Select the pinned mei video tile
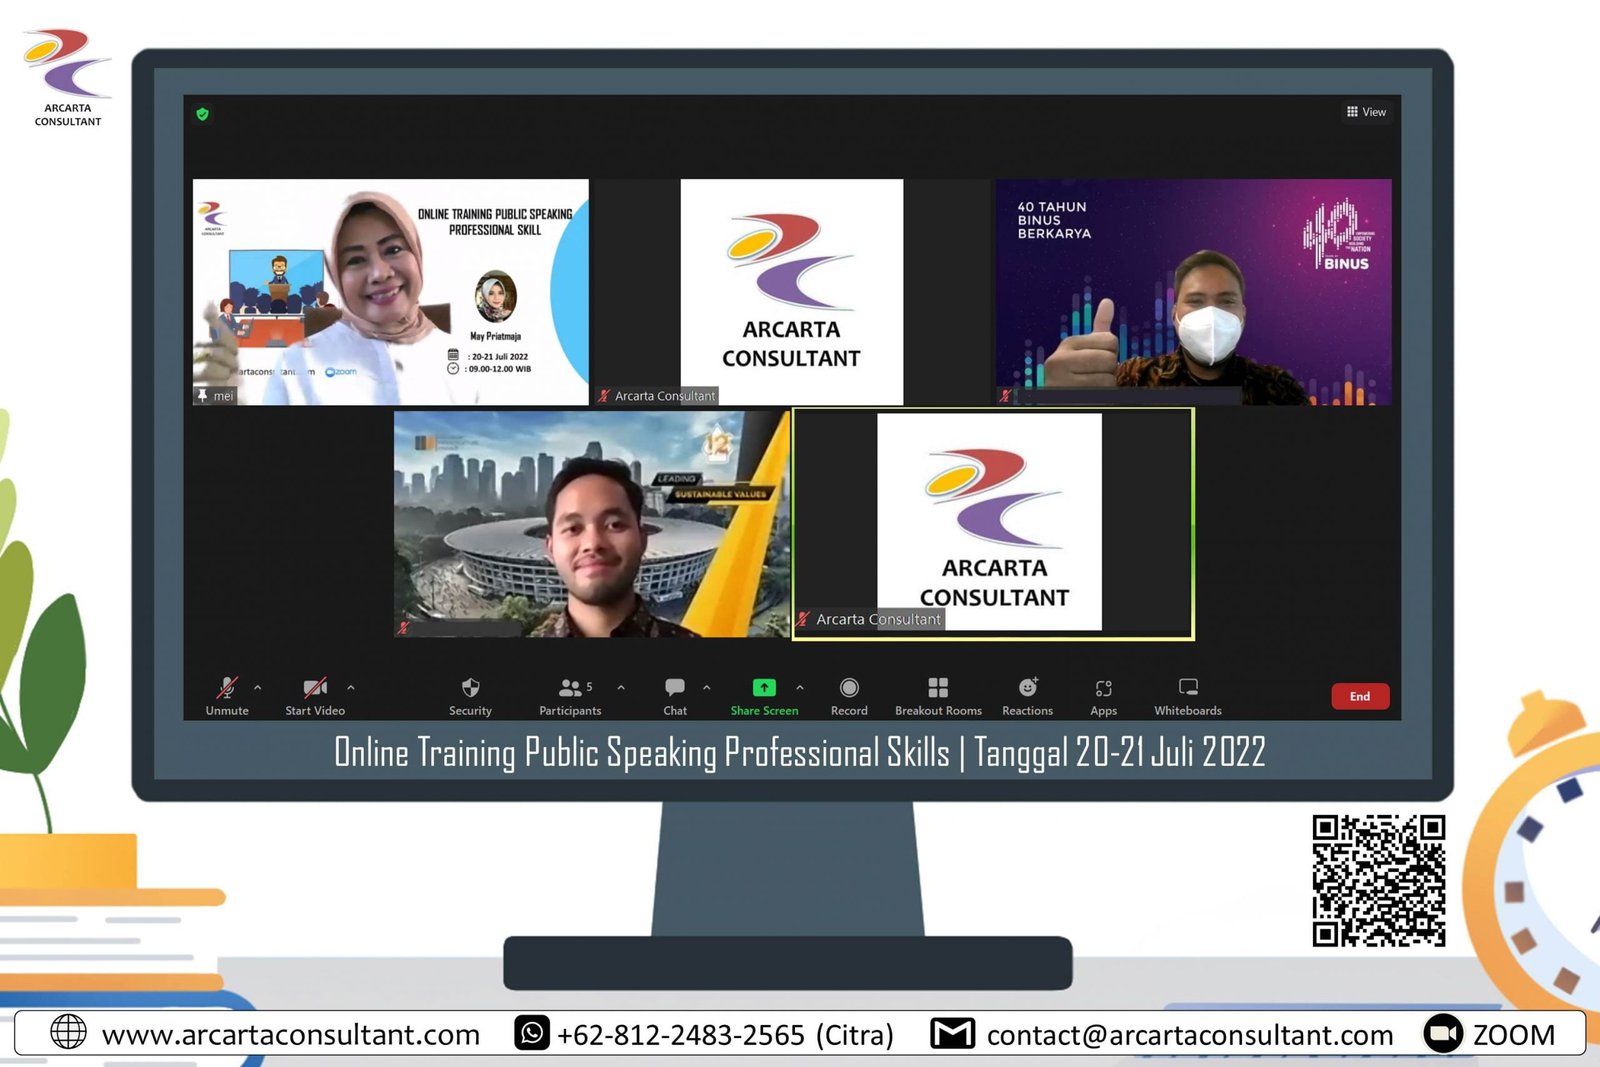This screenshot has width=1600, height=1067. (x=390, y=291)
